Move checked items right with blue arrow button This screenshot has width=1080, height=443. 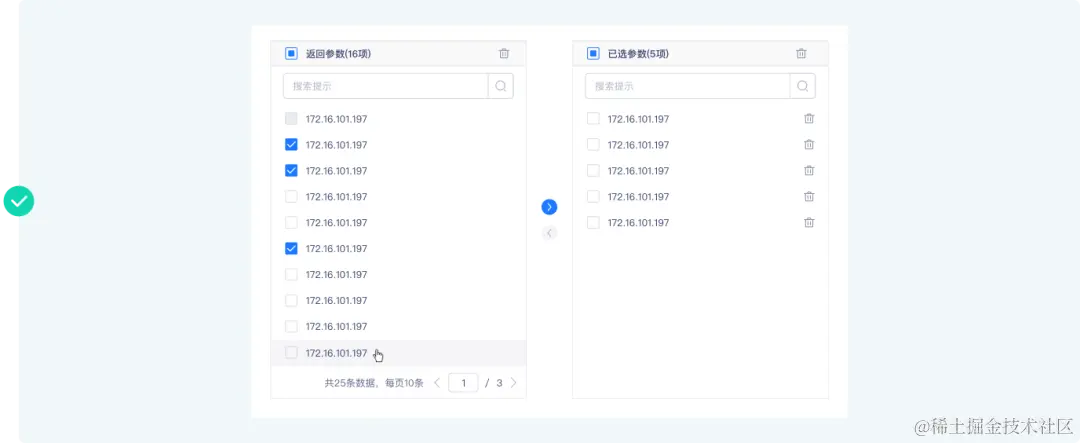[549, 207]
